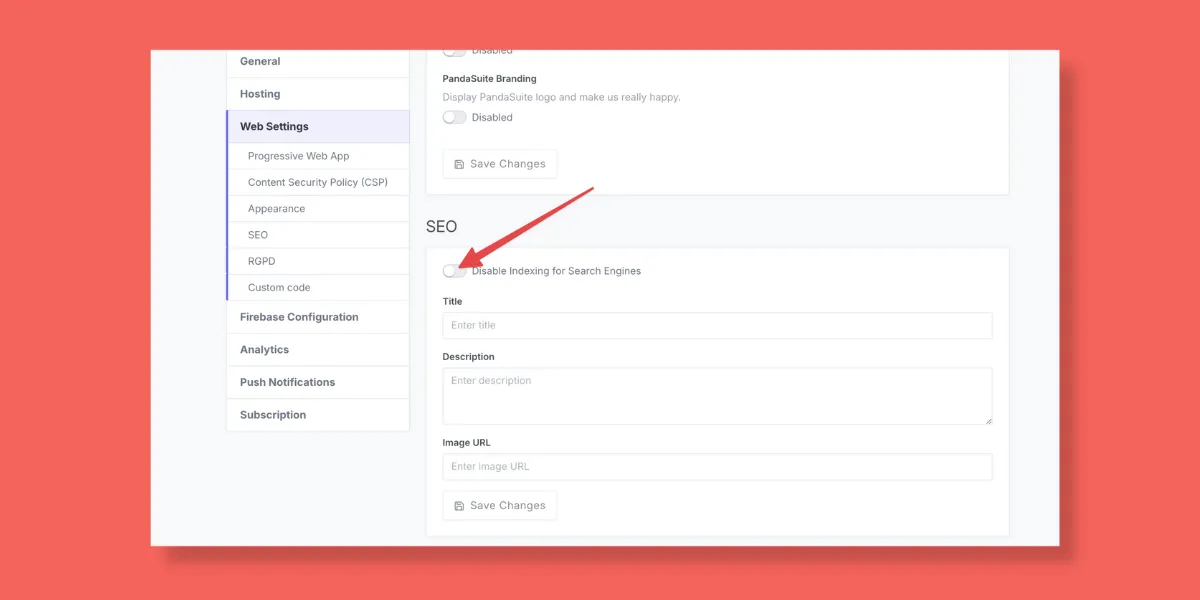Viewport: 1200px width, 600px height.
Task: Jump to the Appearance subsection
Action: [276, 209]
